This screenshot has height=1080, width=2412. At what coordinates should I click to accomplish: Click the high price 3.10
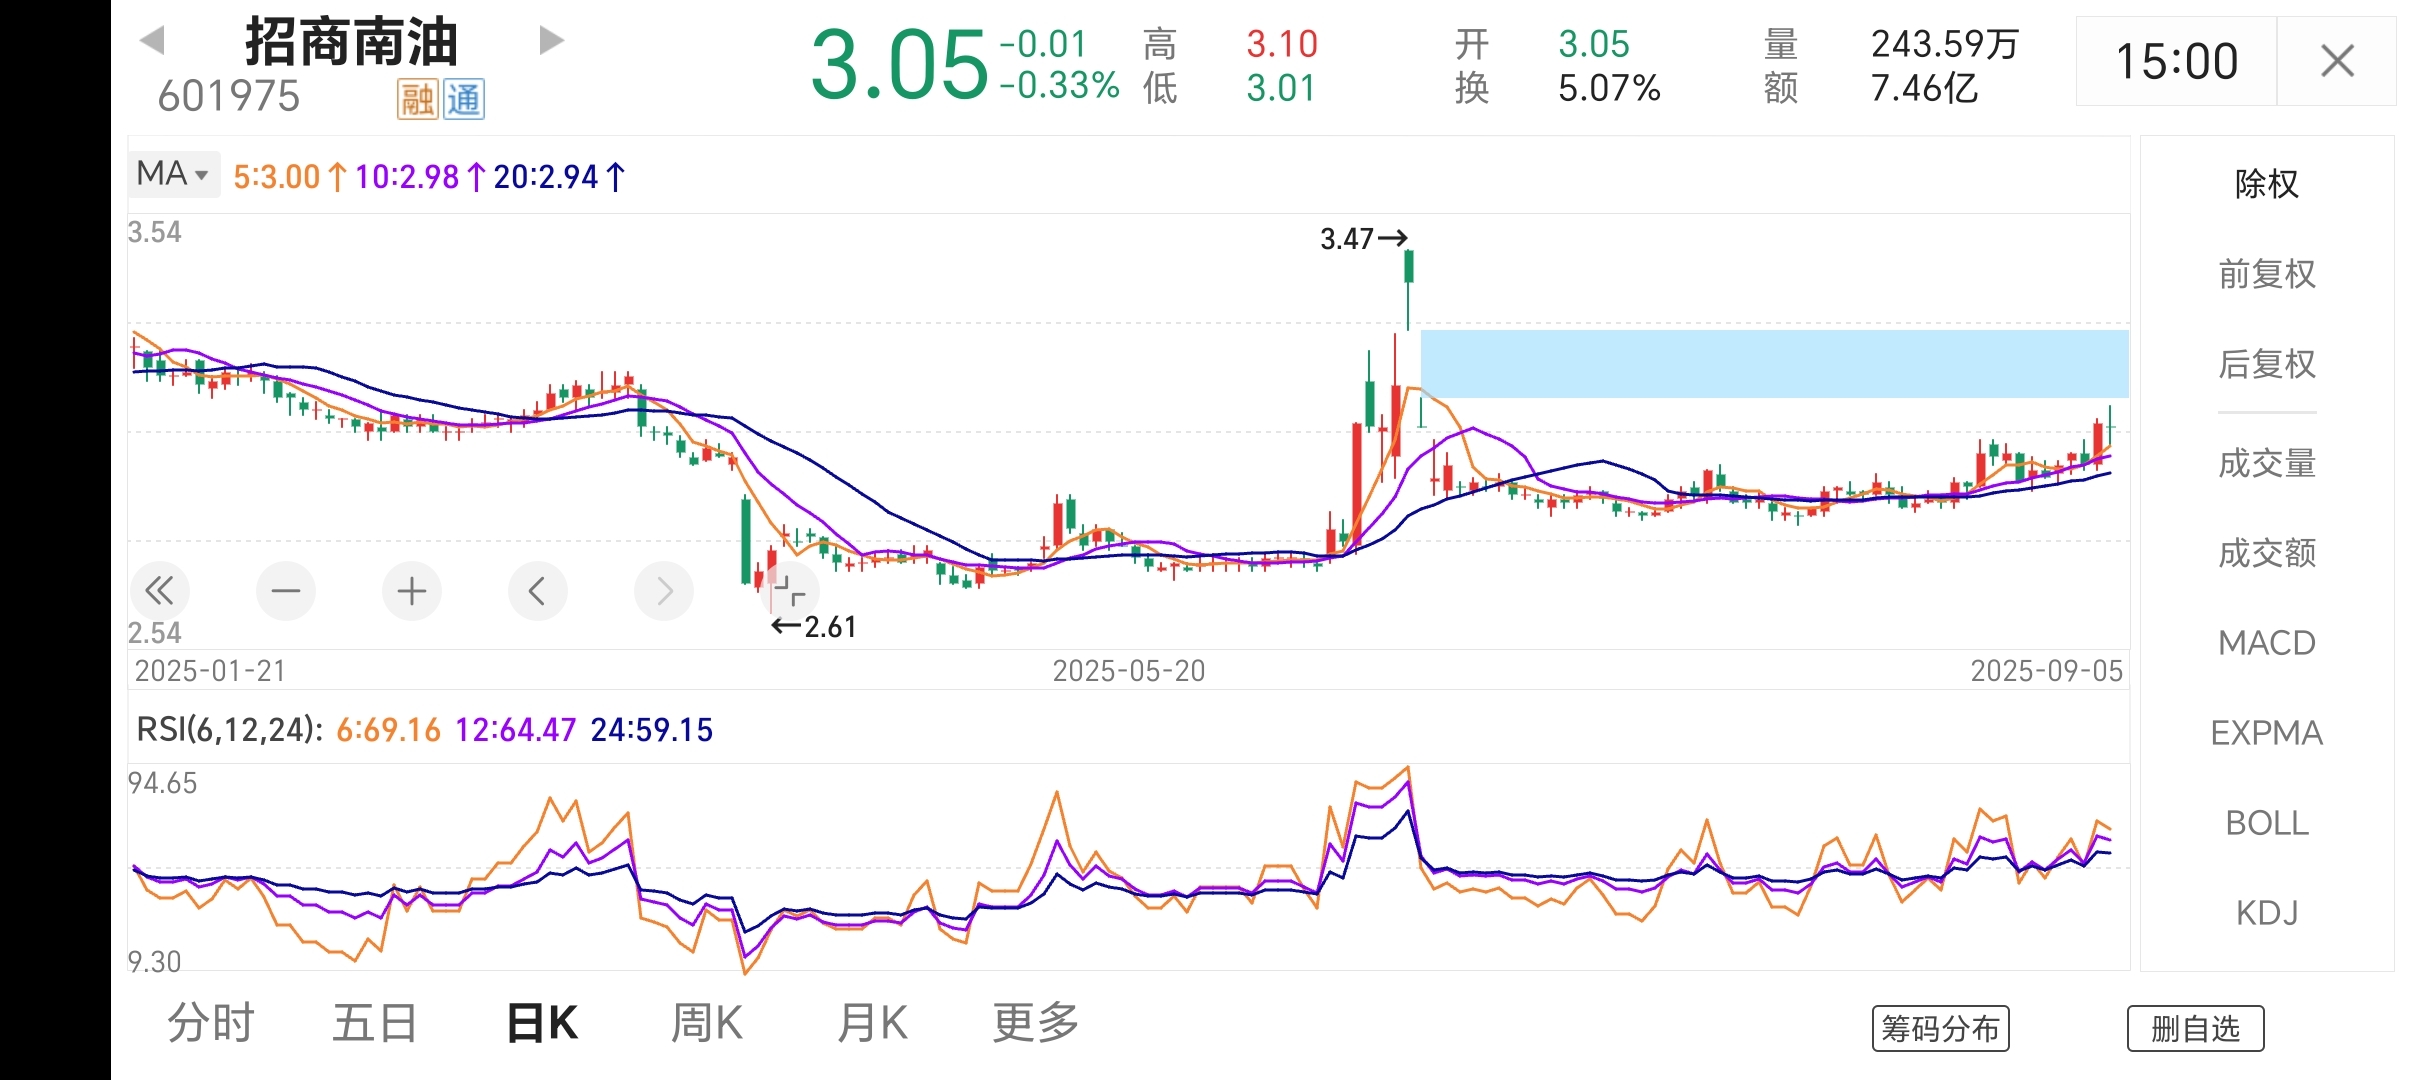[x=1282, y=44]
